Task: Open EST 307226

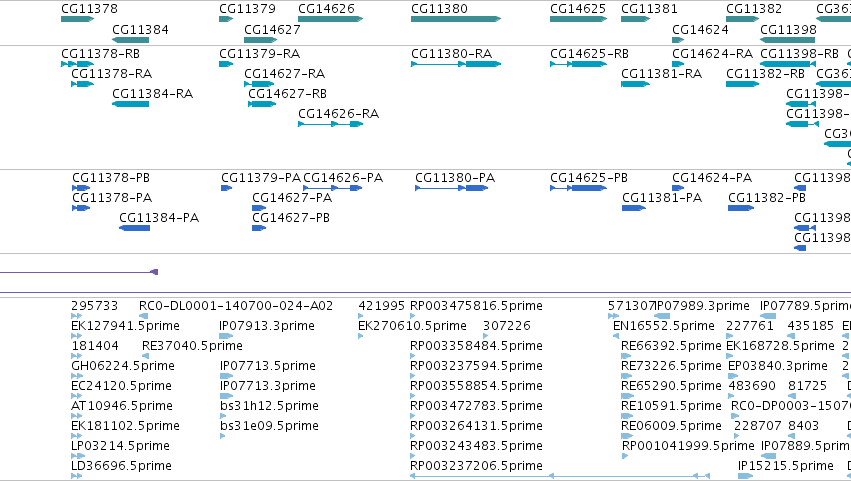Action: pos(507,326)
